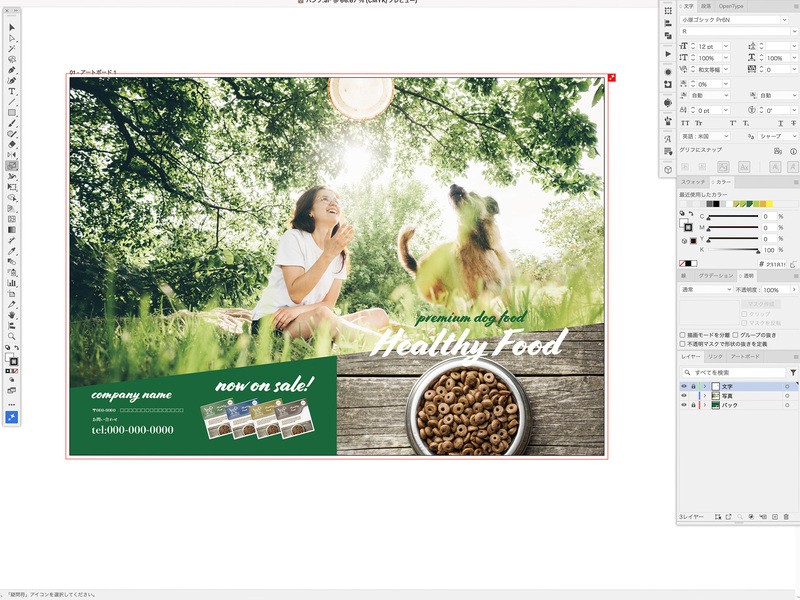The height and width of the screenshot is (600, 800).
Task: Hide the 文字 layer using eye icon
Action: pos(684,386)
